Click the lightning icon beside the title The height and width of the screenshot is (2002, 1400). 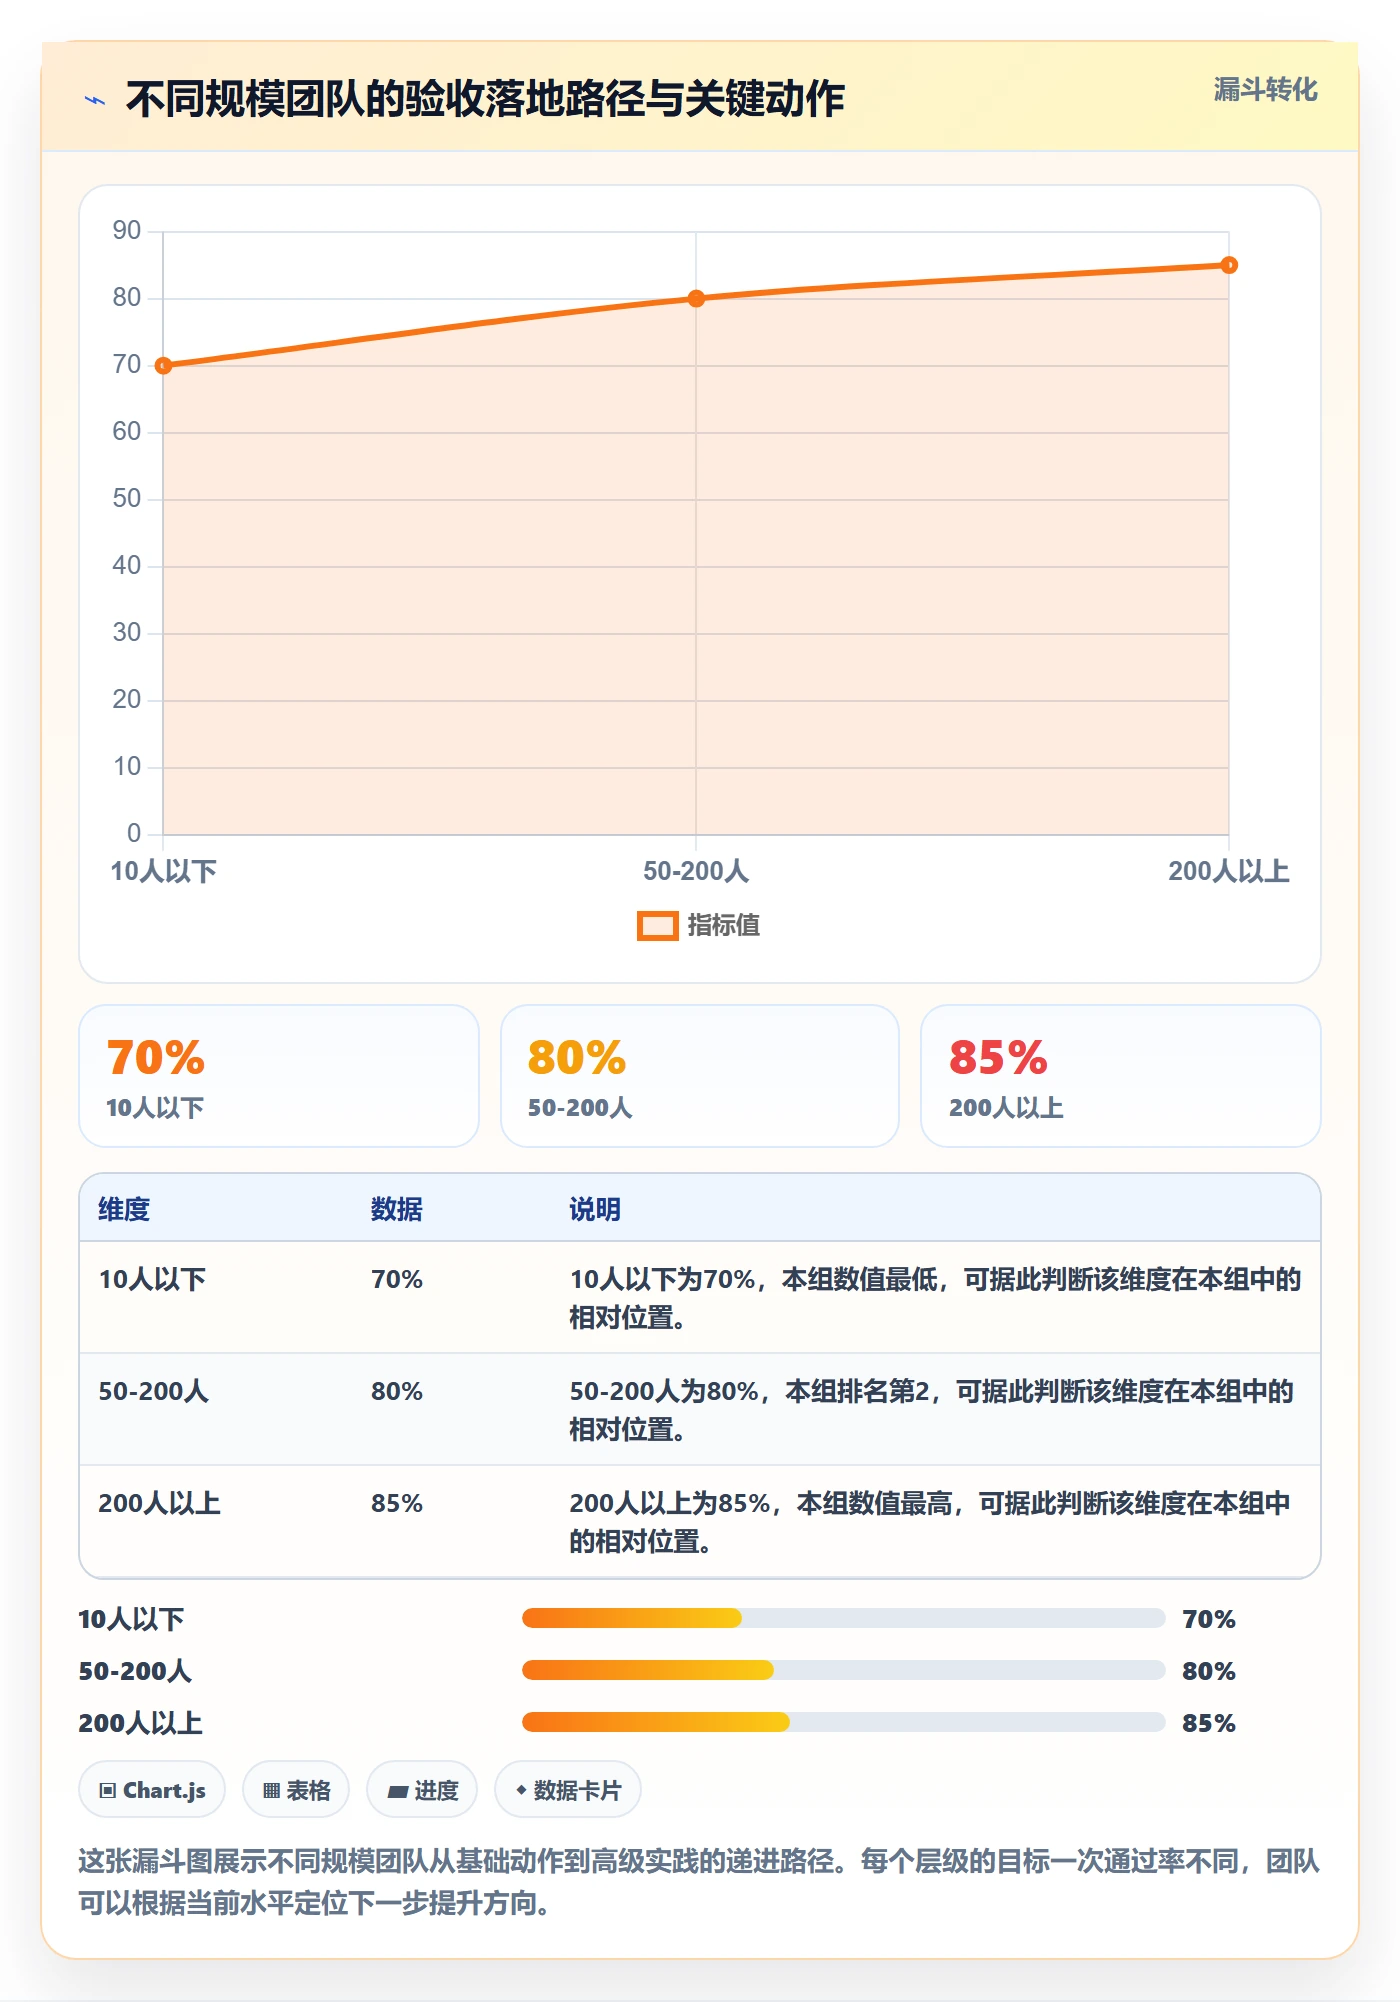(x=95, y=100)
